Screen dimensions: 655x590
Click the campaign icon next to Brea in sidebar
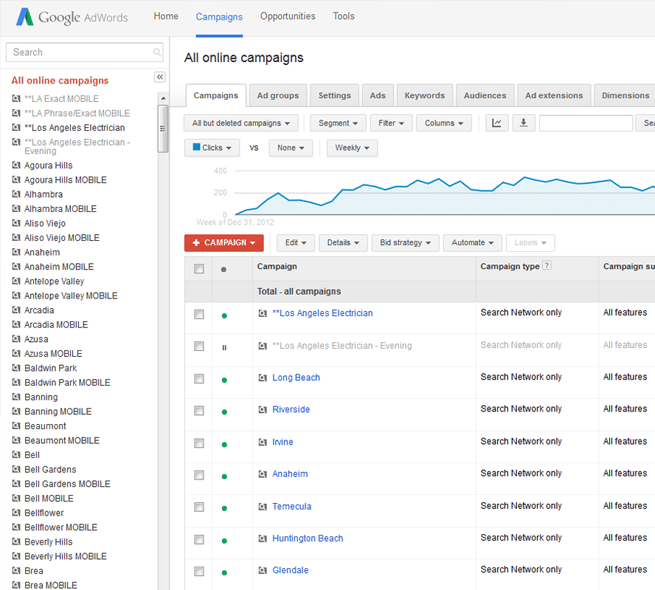point(16,570)
